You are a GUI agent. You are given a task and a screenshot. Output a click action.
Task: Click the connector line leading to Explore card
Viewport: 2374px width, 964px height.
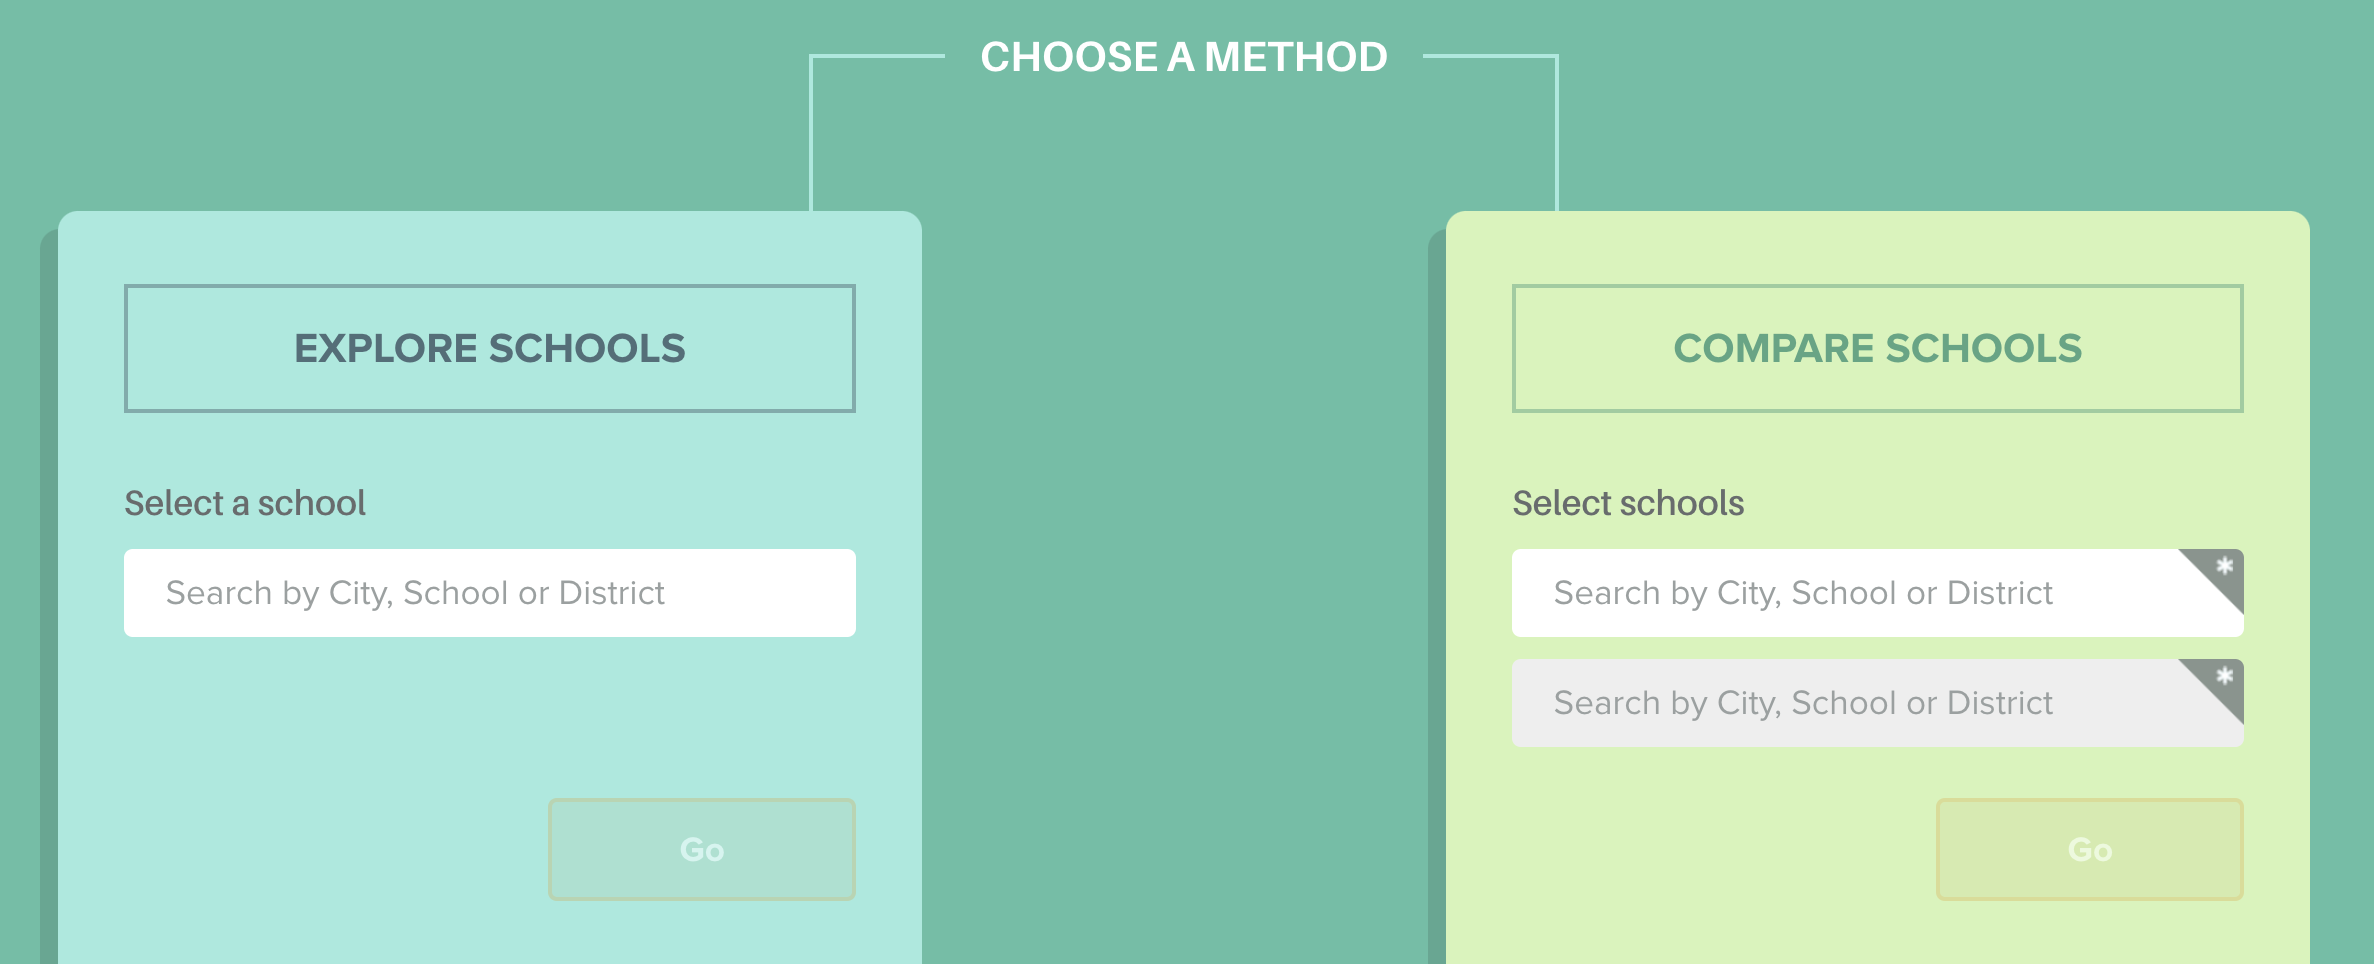[811, 130]
